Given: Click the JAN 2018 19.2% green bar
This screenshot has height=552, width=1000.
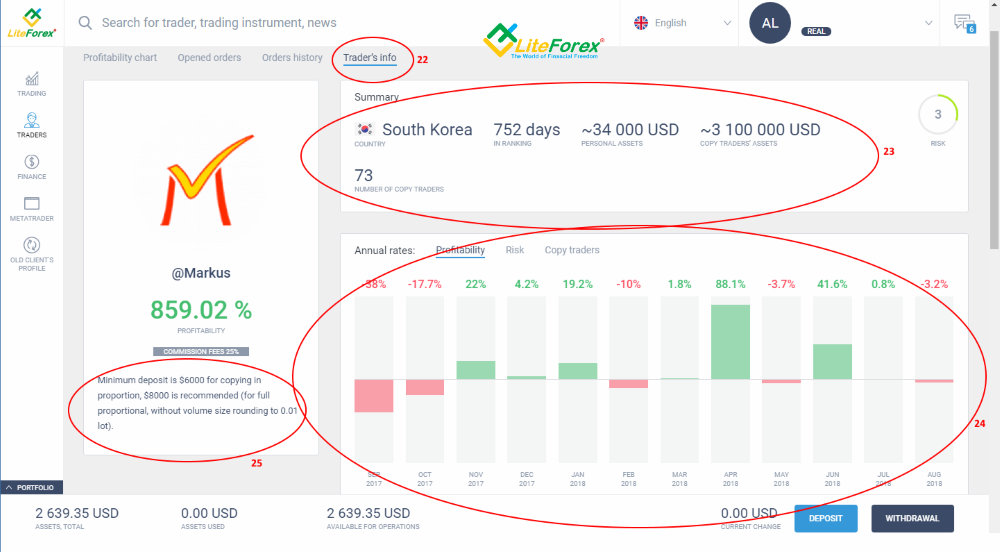Looking at the screenshot, I should click(x=578, y=372).
